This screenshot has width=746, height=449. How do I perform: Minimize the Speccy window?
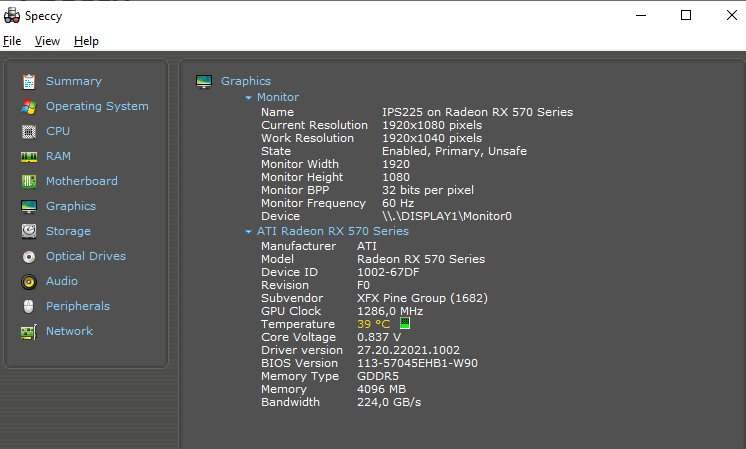click(641, 15)
